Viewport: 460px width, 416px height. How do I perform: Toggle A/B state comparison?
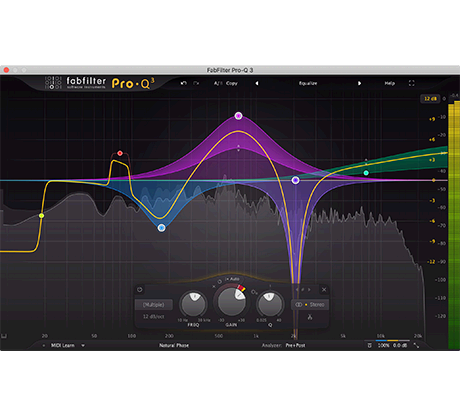point(218,83)
